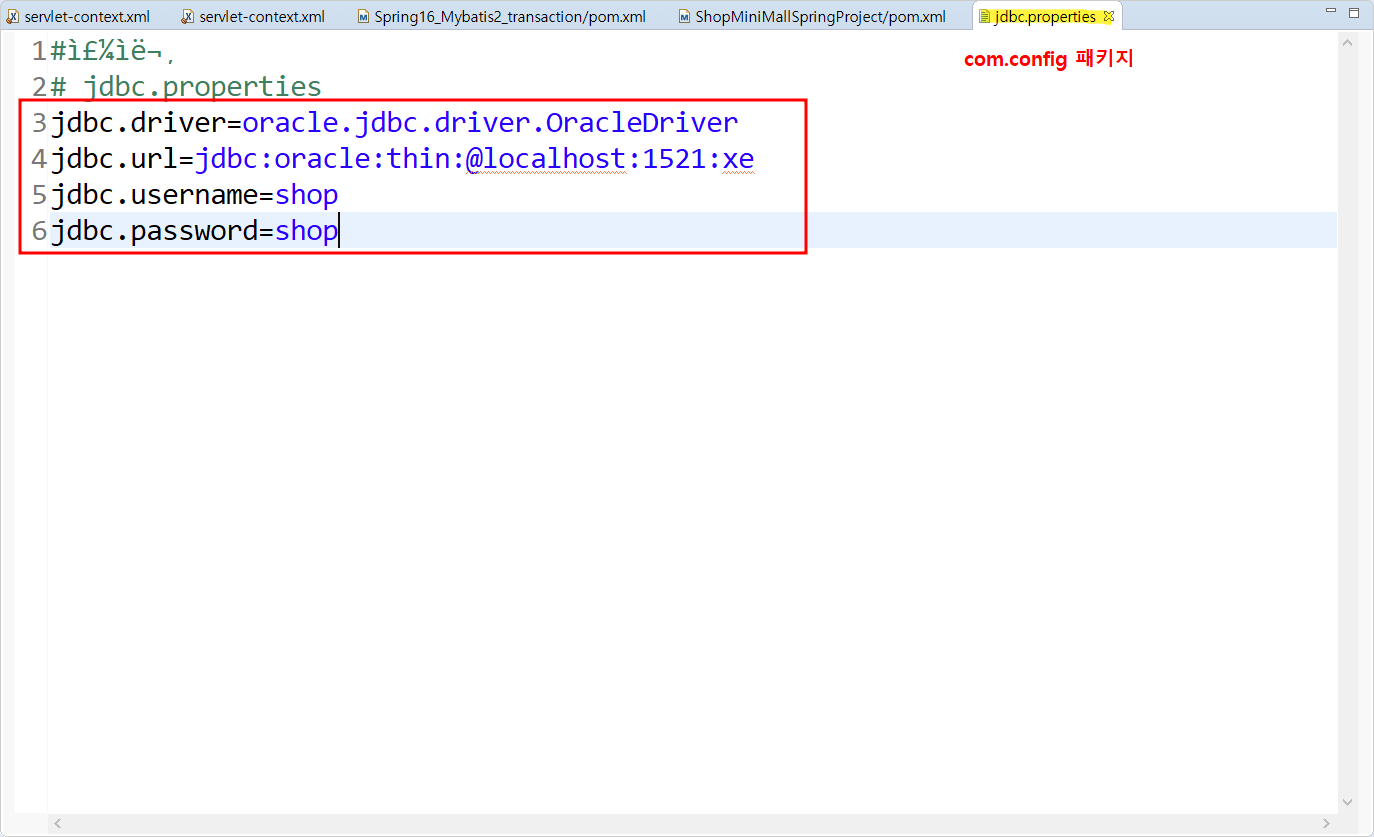The width and height of the screenshot is (1374, 837).
Task: Minimize the editor area
Action: click(x=1329, y=12)
